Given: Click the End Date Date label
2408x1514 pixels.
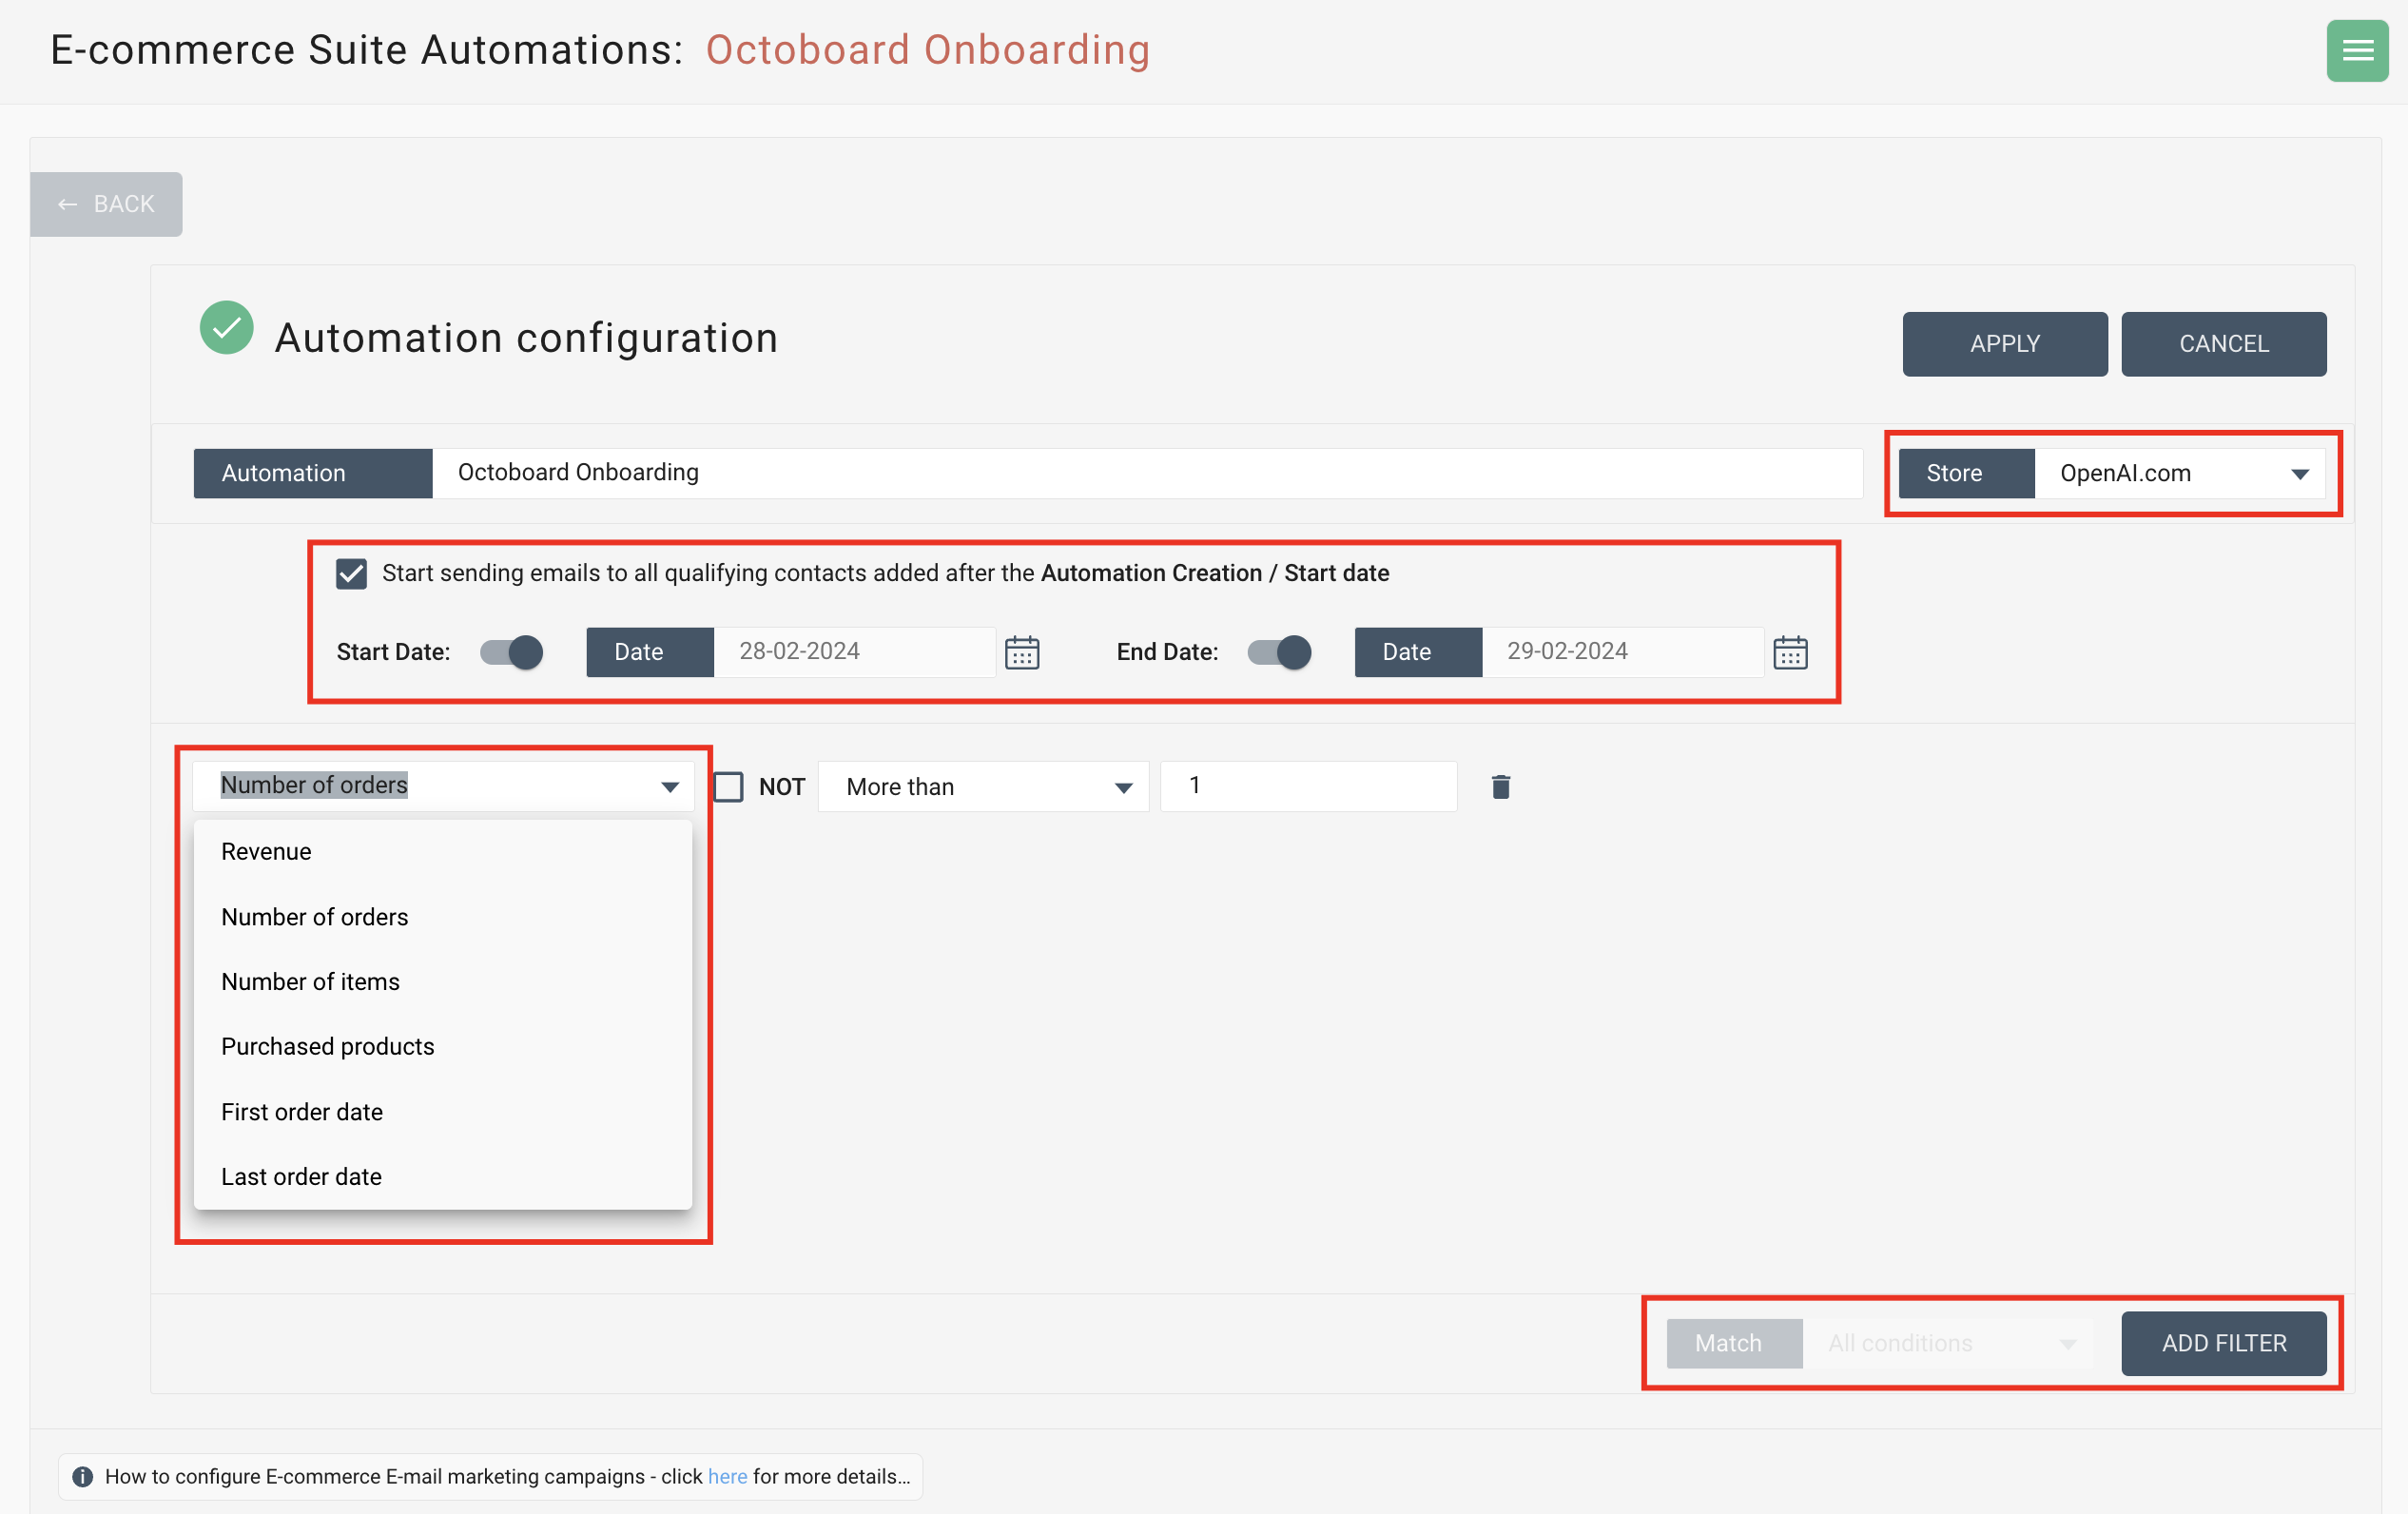Looking at the screenshot, I should coord(1418,652).
